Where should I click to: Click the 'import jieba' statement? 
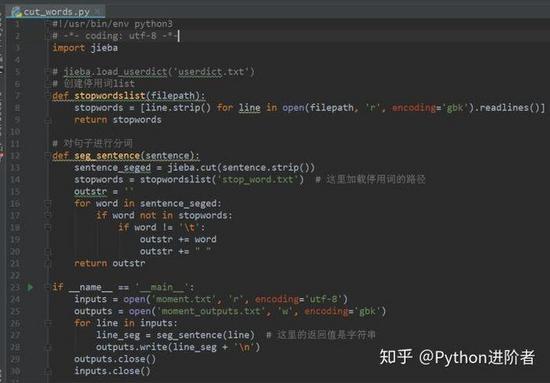(85, 48)
